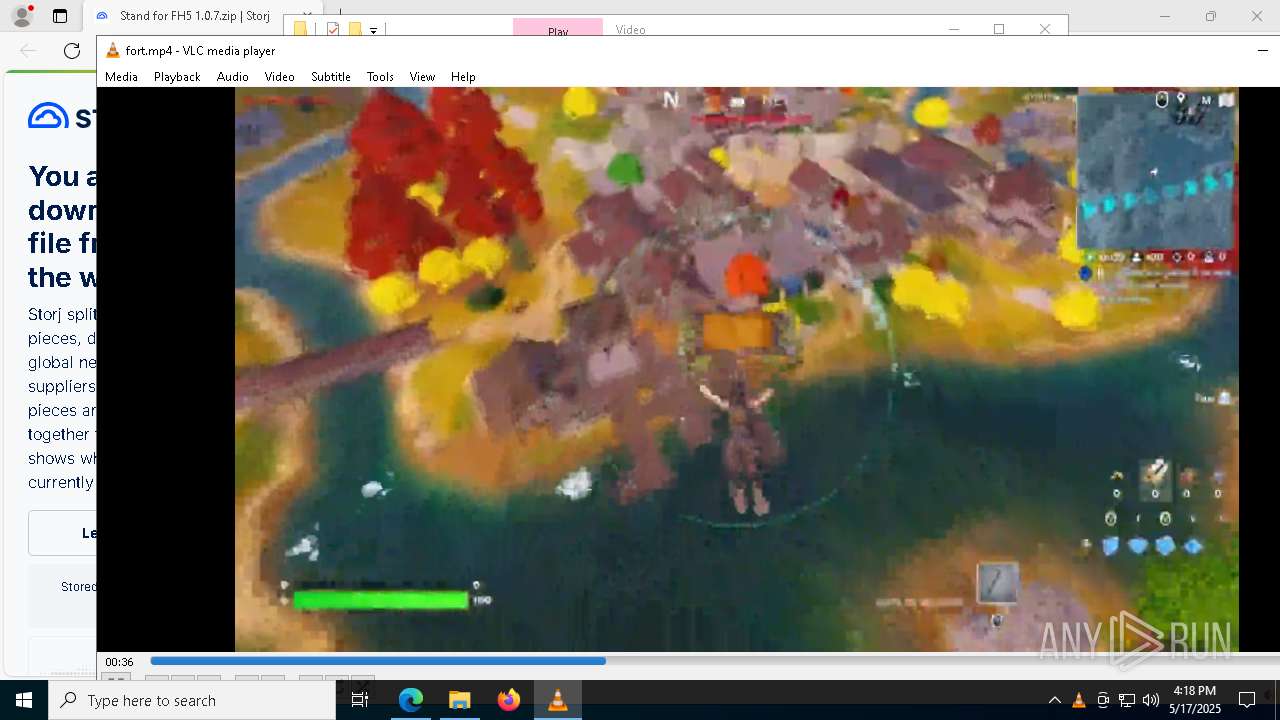Click the Meet Now tray icon

click(x=1103, y=700)
